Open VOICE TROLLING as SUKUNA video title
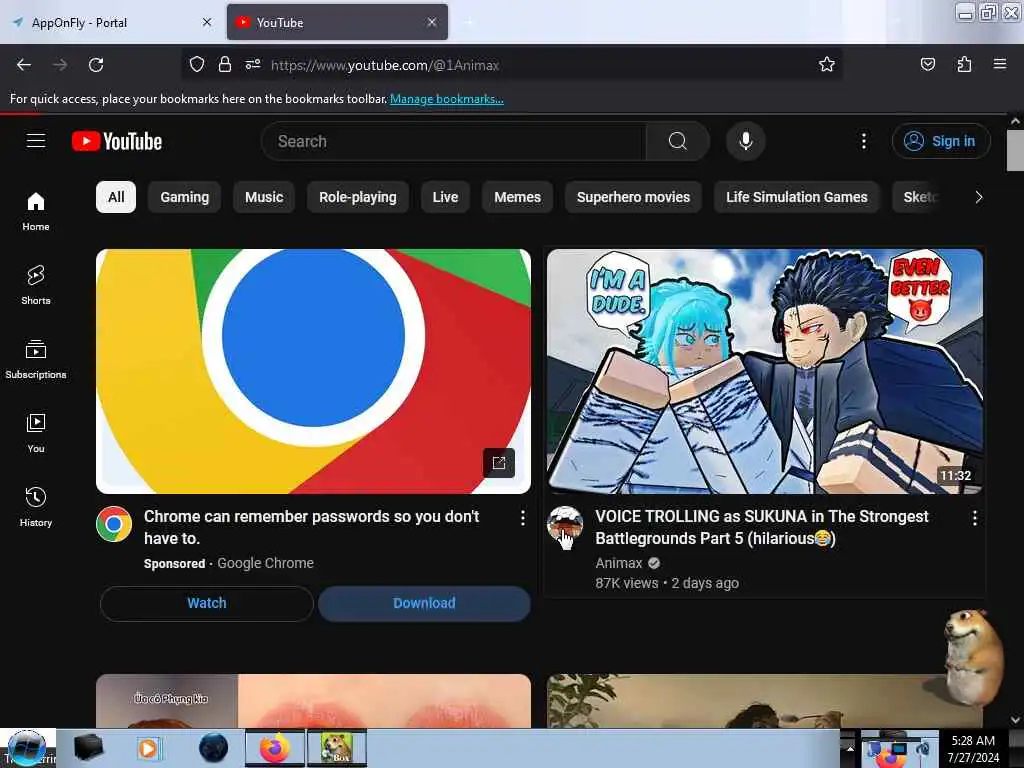Image resolution: width=1024 pixels, height=768 pixels. tap(762, 527)
